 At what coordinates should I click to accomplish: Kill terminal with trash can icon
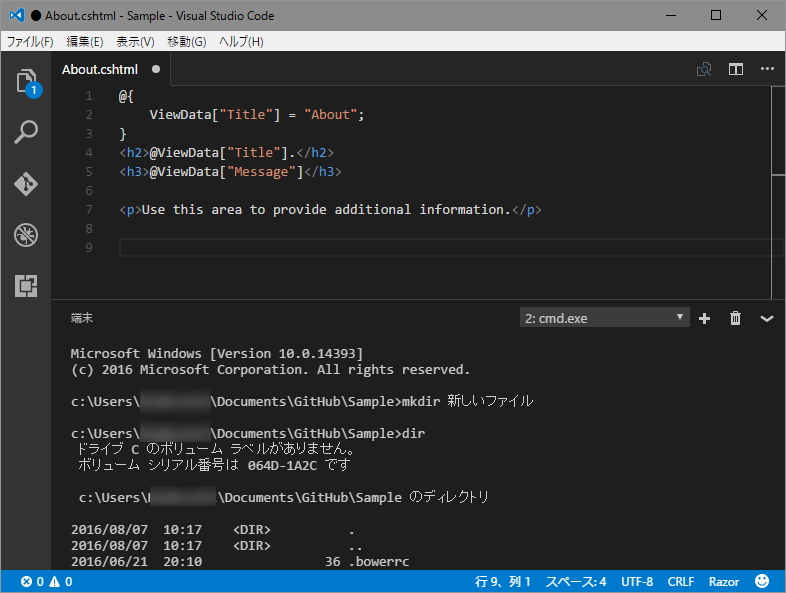735,318
